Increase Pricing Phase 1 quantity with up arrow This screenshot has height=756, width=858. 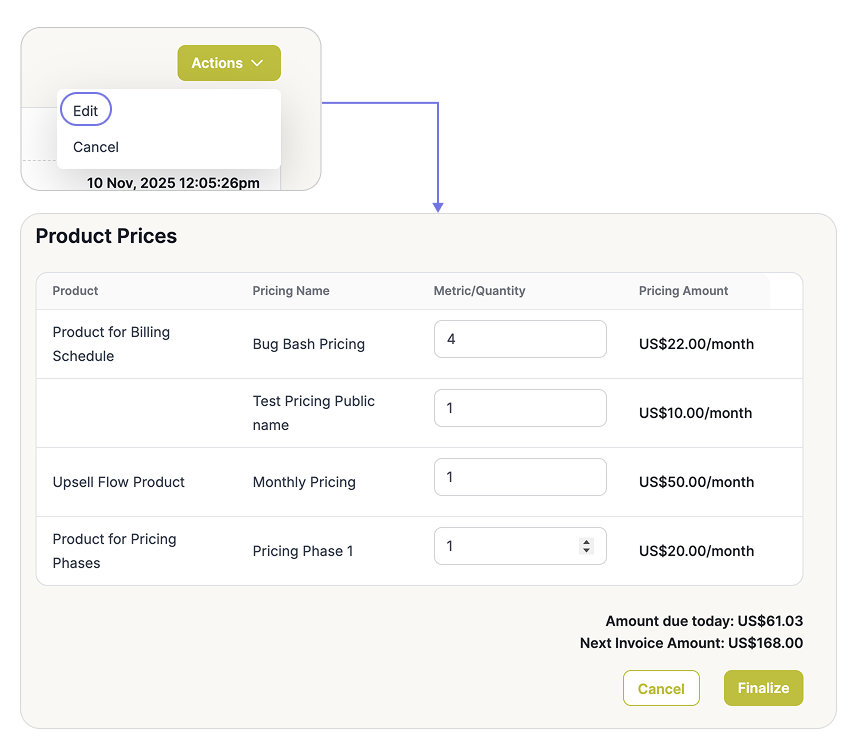[586, 542]
